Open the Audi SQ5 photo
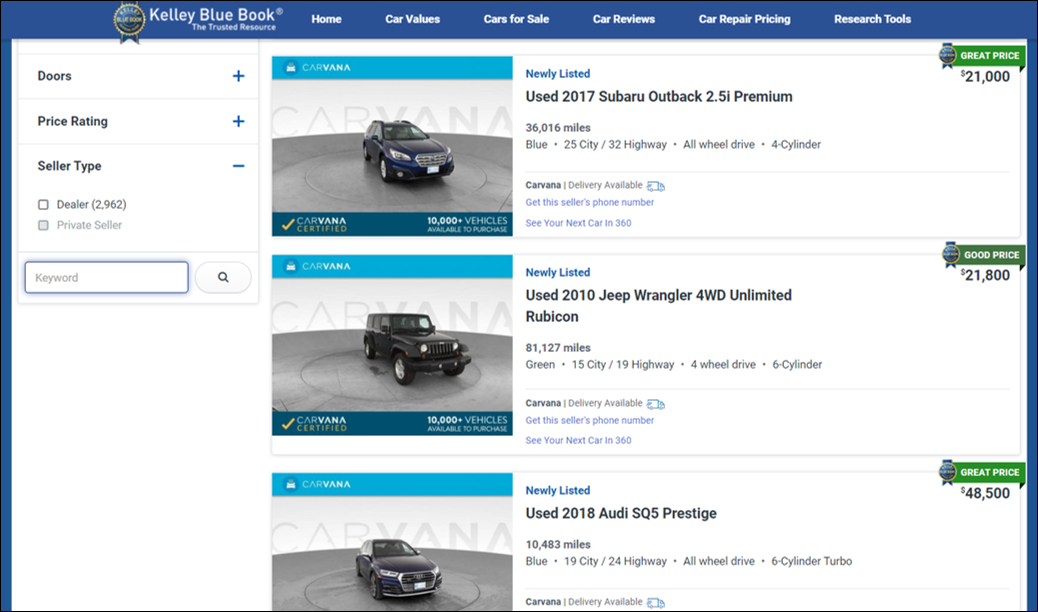The height and width of the screenshot is (612, 1038). [392, 541]
